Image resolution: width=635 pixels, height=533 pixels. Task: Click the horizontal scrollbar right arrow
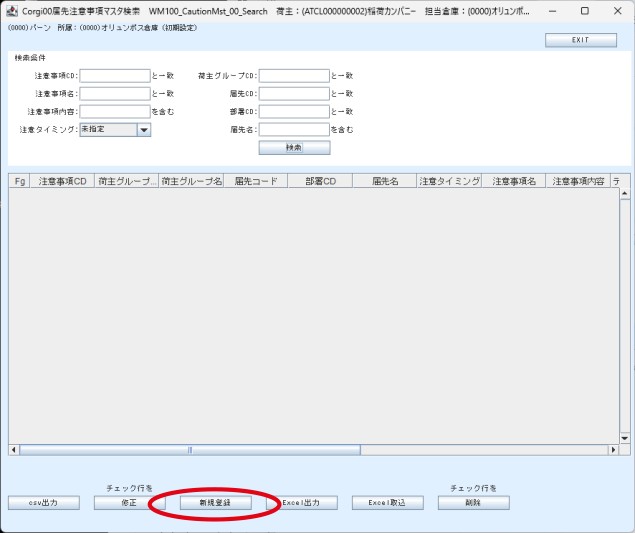[614, 450]
